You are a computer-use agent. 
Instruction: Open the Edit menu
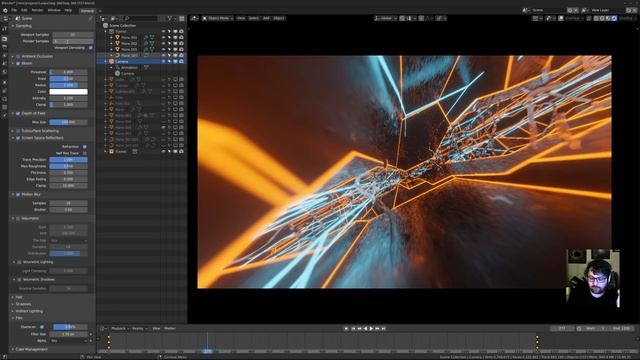[x=24, y=10]
